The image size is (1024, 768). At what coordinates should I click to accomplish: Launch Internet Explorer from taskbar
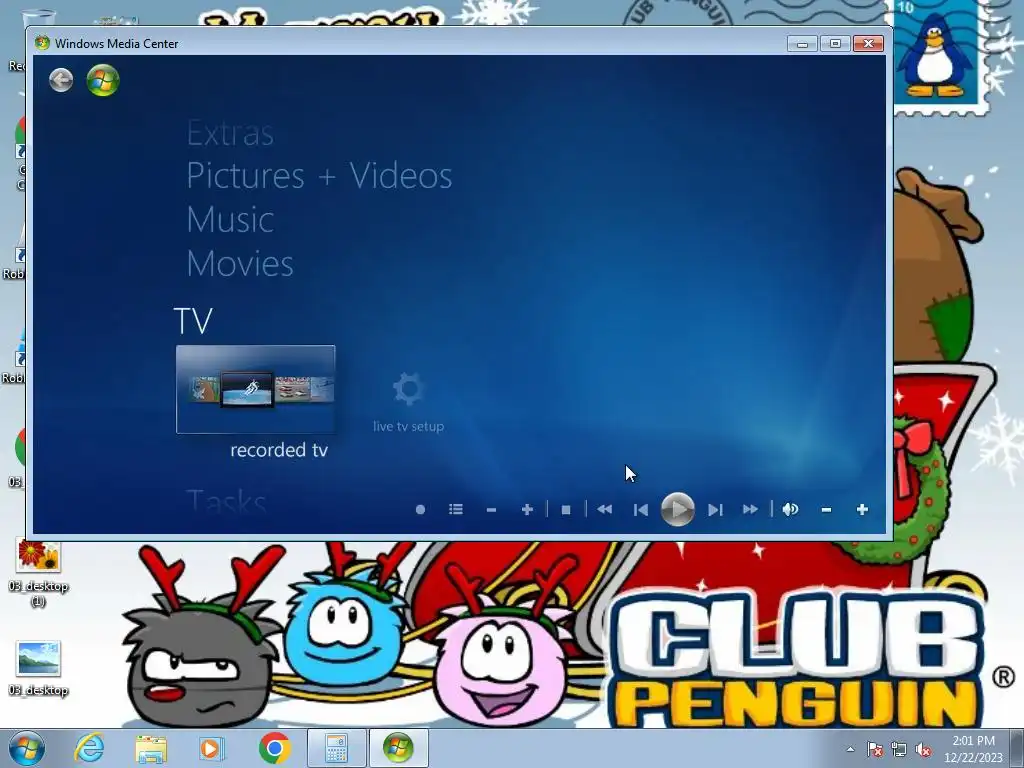click(89, 748)
